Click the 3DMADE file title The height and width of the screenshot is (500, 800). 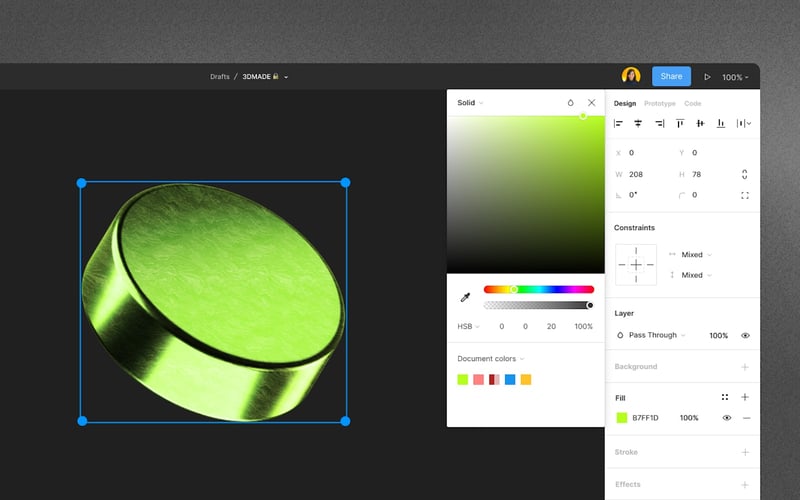click(256, 77)
